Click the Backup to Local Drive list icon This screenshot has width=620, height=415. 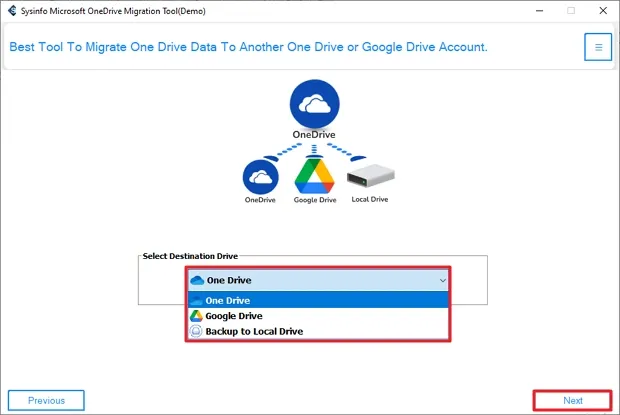click(196, 331)
